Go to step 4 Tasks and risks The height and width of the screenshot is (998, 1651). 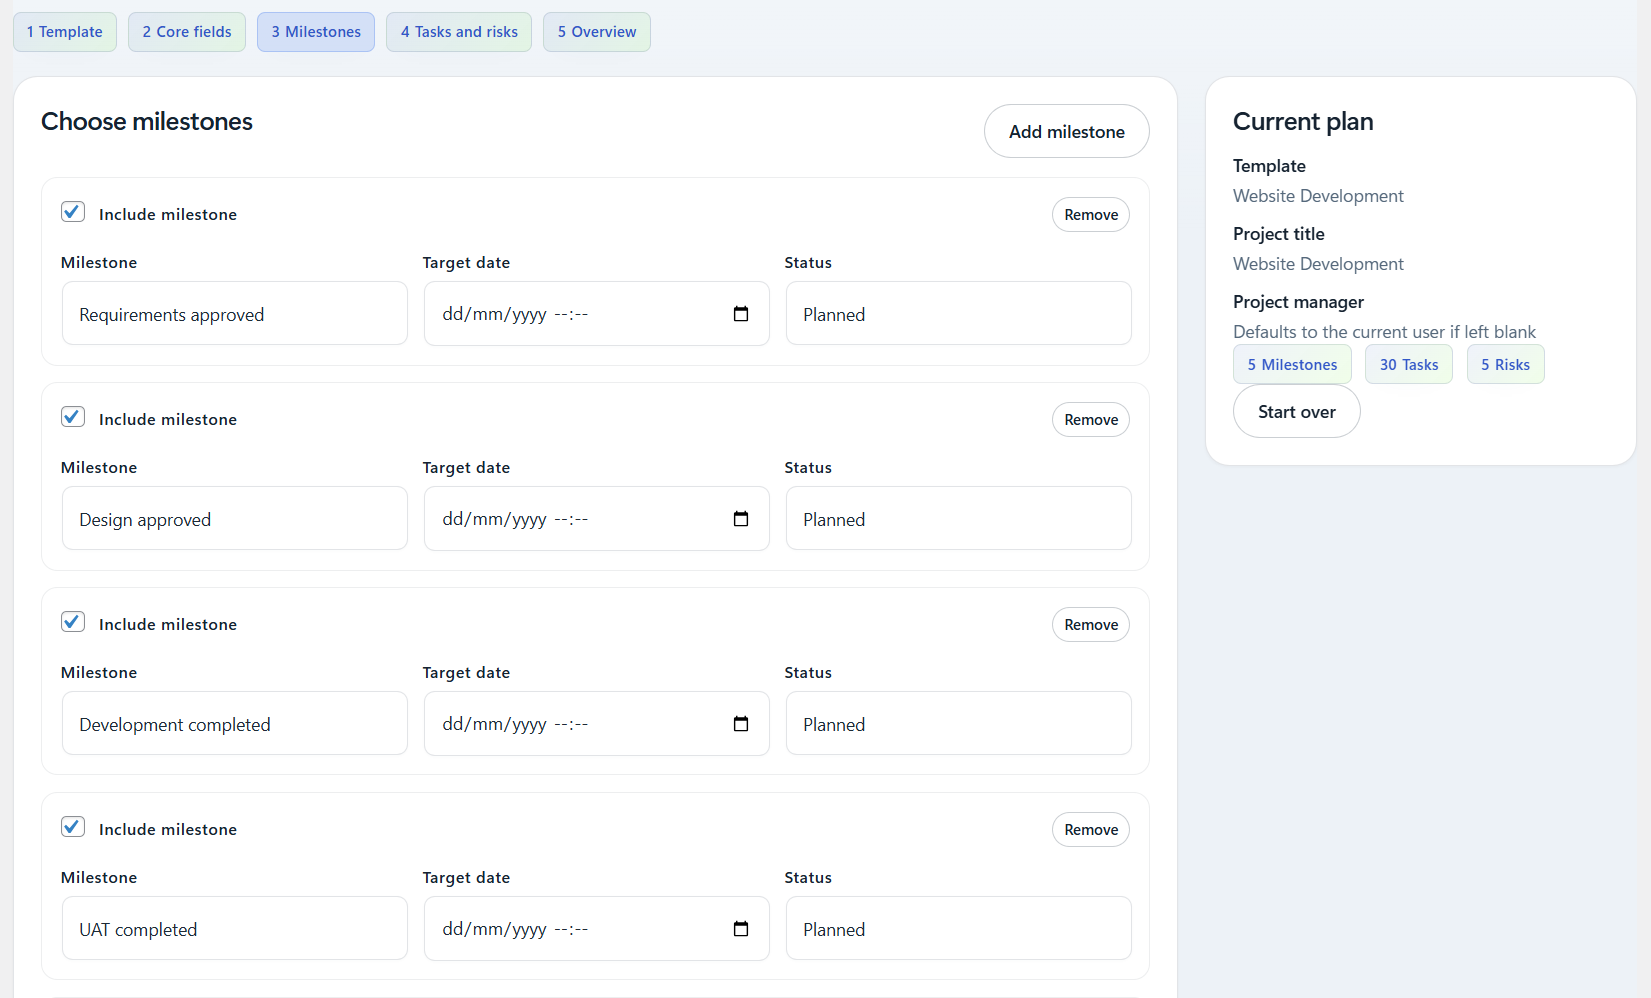pos(459,32)
